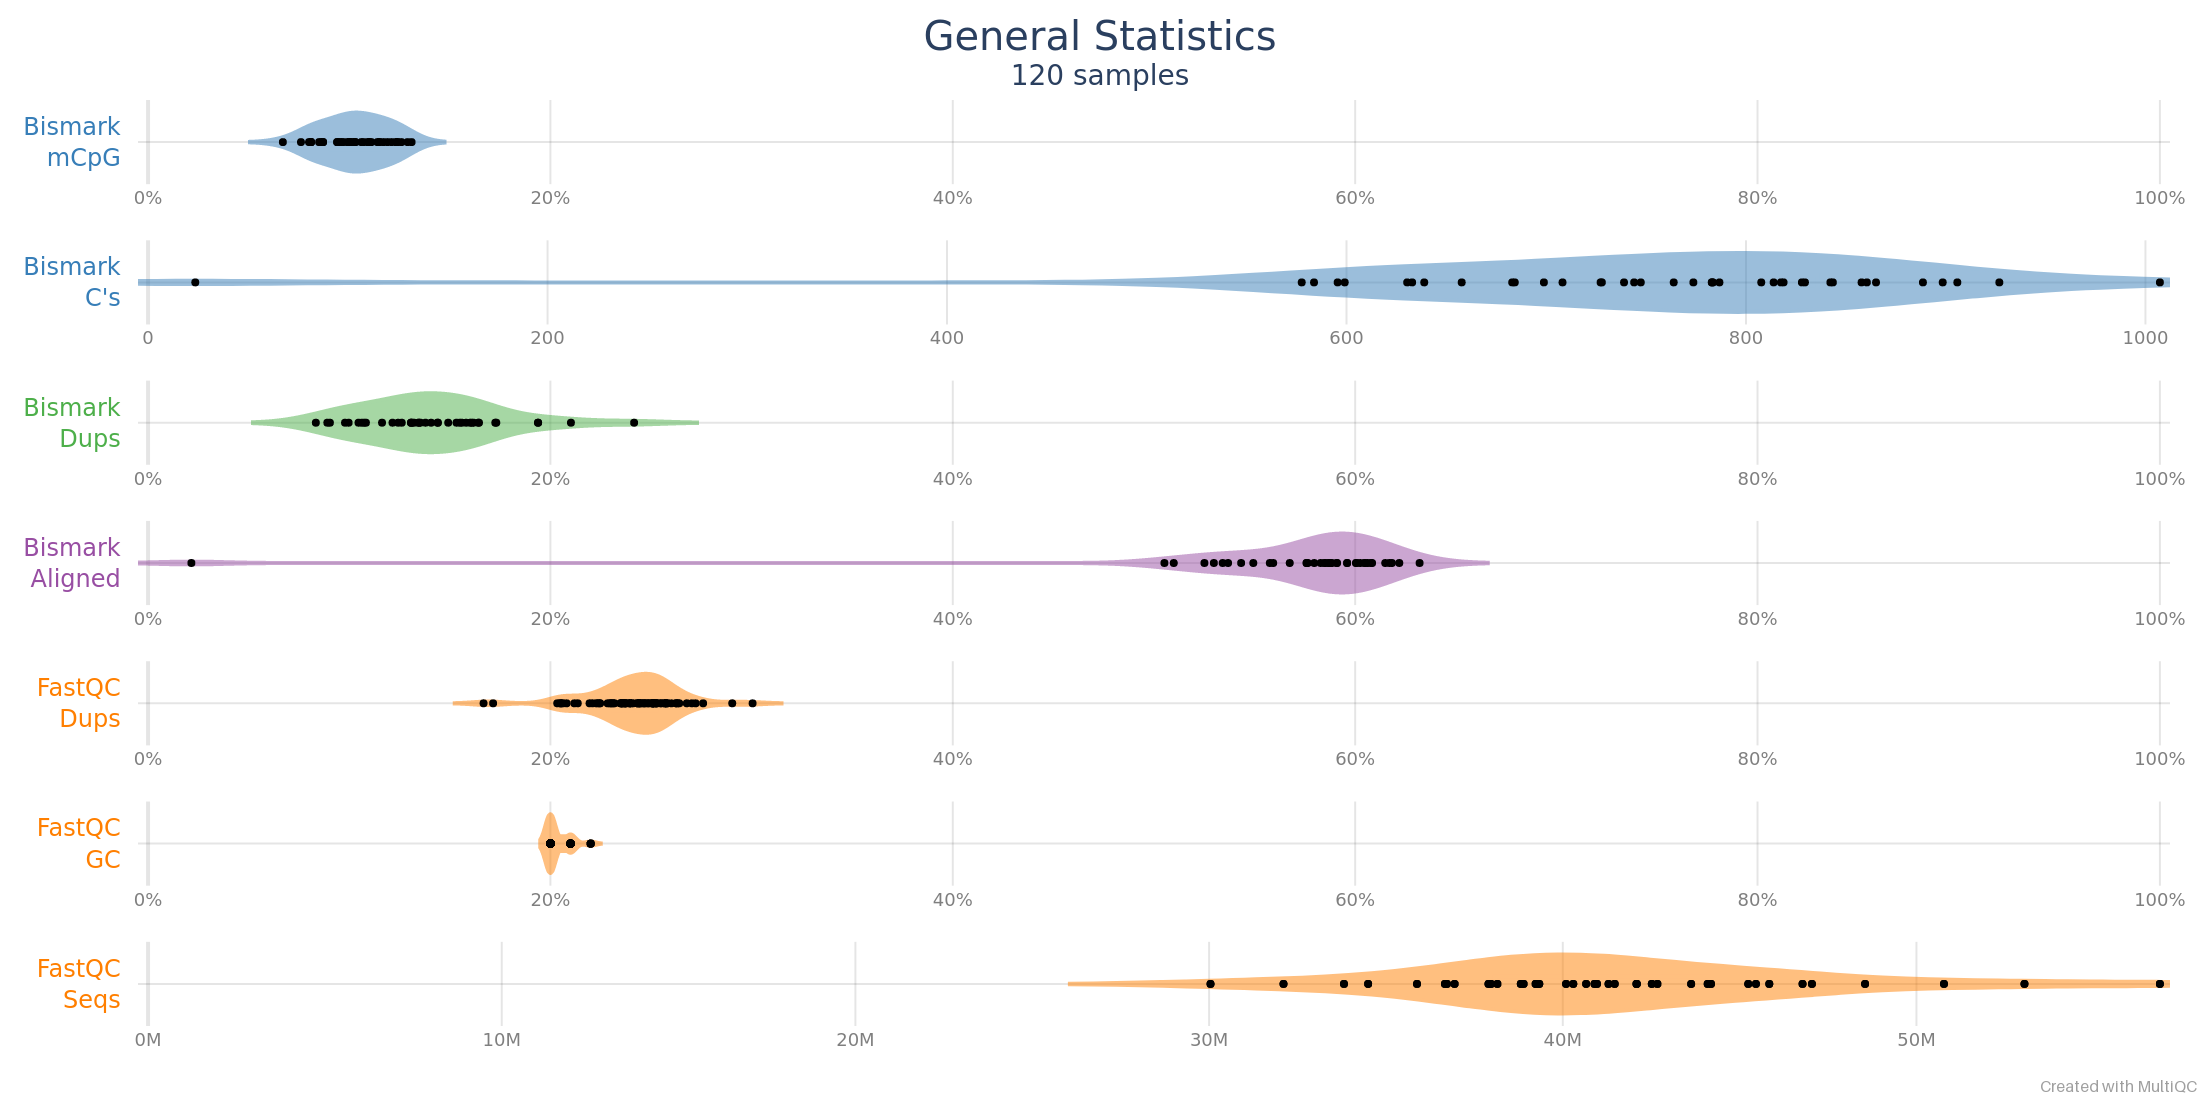
Task: Select the FastQC GC row label
Action: (78, 843)
